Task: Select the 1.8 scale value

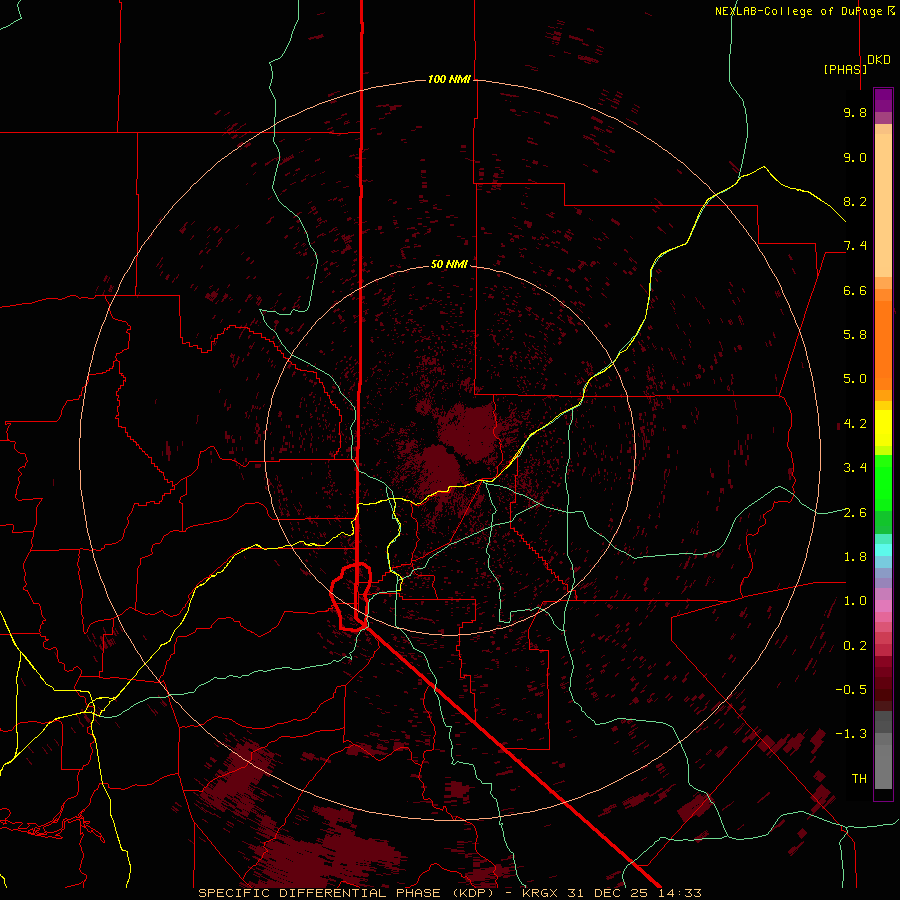Action: pyautogui.click(x=855, y=557)
